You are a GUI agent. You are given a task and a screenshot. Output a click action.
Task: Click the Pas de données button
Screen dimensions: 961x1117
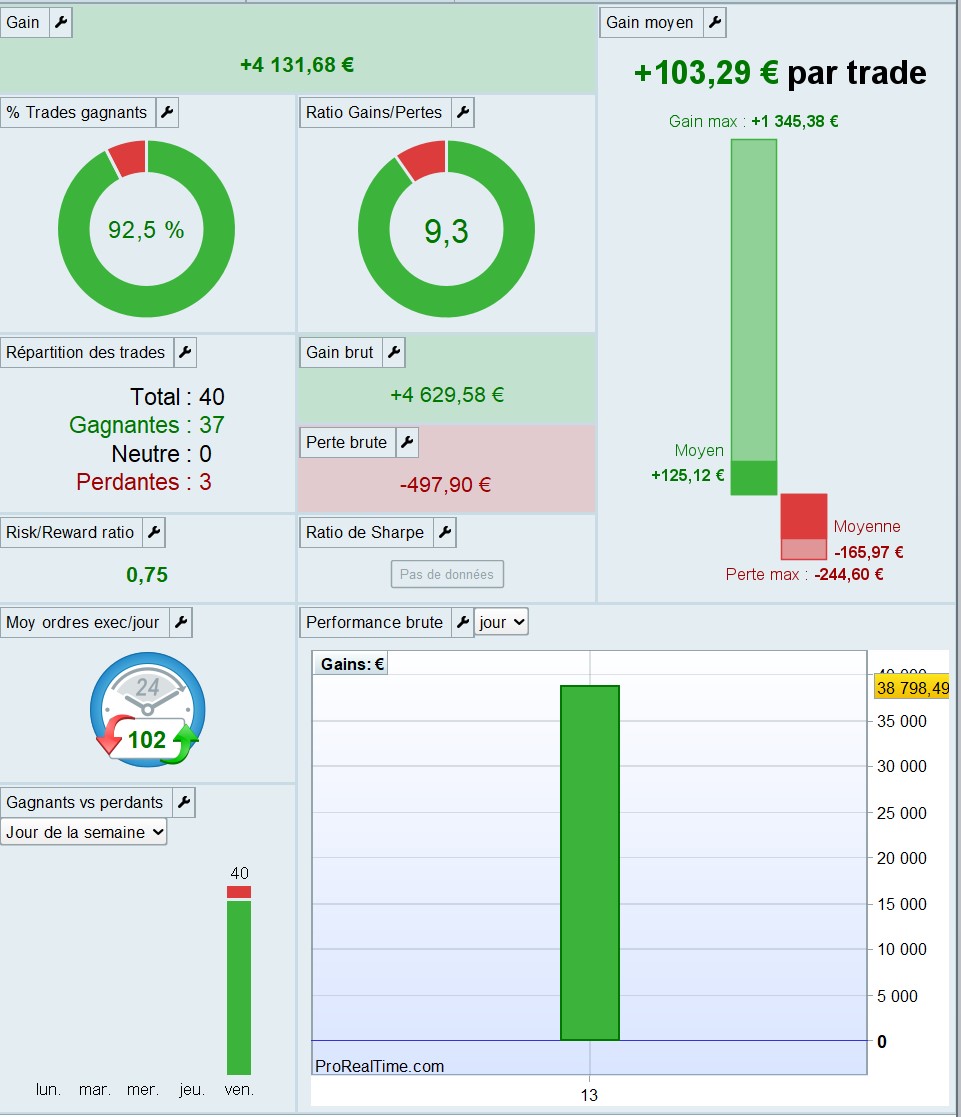pyautogui.click(x=447, y=574)
